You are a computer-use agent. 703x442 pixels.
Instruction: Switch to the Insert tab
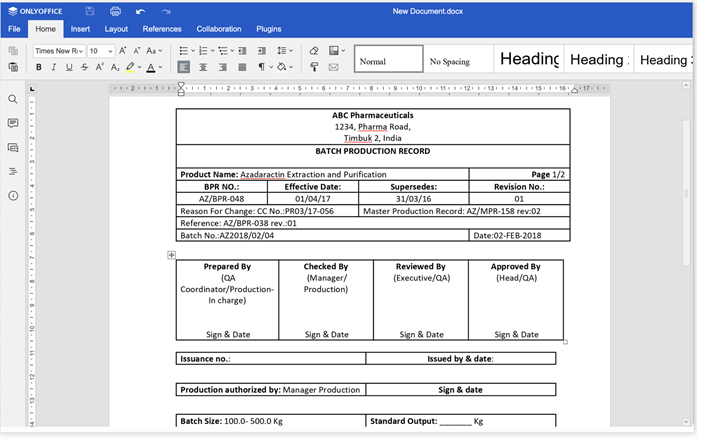click(80, 29)
